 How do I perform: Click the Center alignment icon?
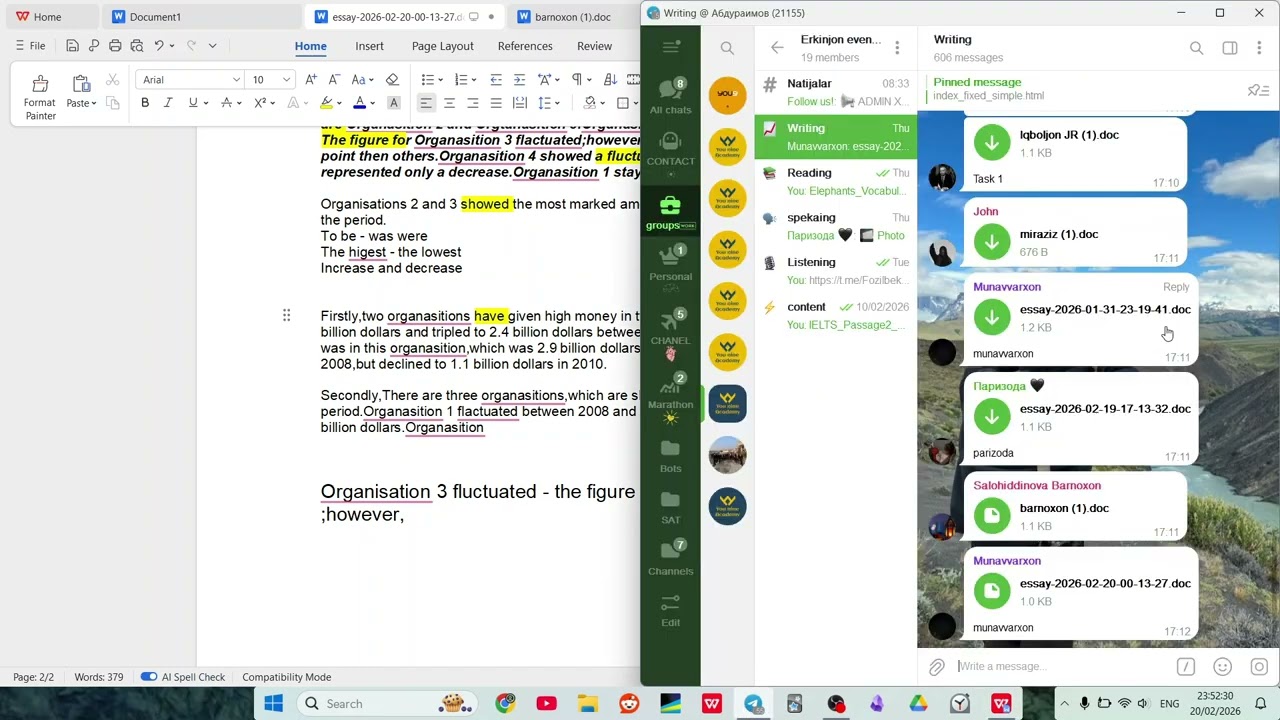(x=449, y=102)
